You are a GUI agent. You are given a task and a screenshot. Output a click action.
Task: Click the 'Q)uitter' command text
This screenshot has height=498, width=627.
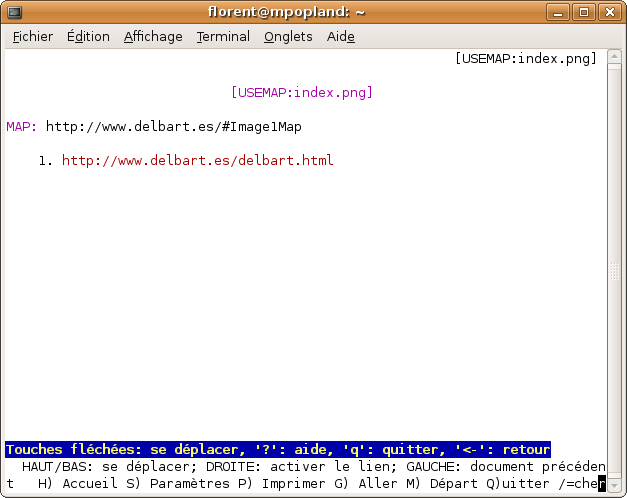point(518,484)
